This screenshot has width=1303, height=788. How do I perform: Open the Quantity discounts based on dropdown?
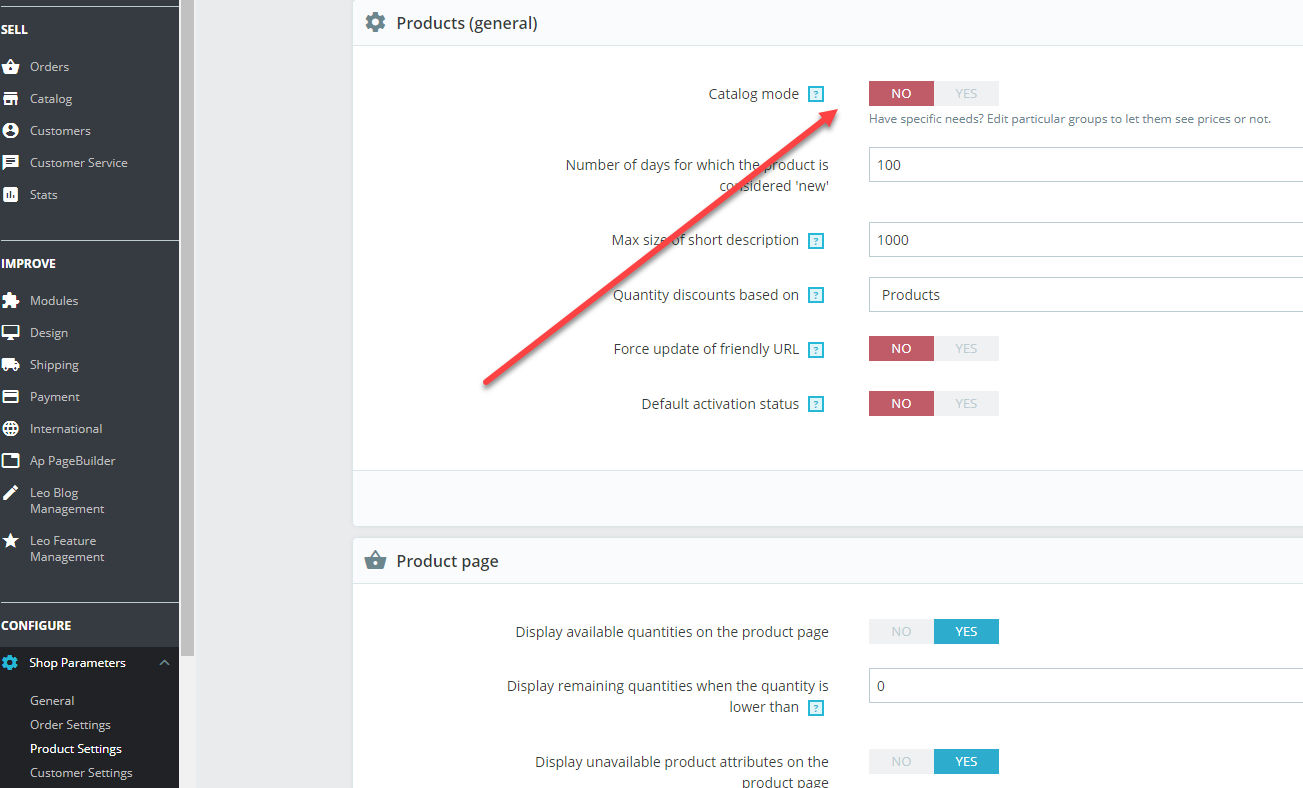coord(1085,295)
